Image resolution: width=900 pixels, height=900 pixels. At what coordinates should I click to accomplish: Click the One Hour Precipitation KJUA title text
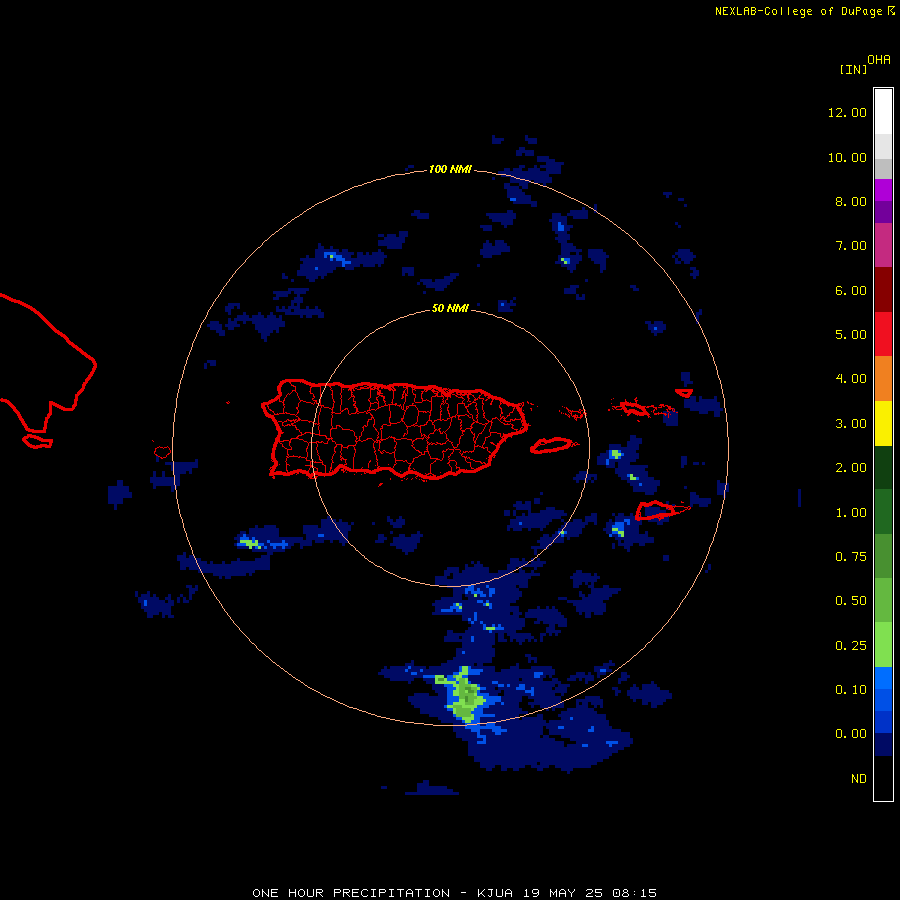[x=454, y=893]
